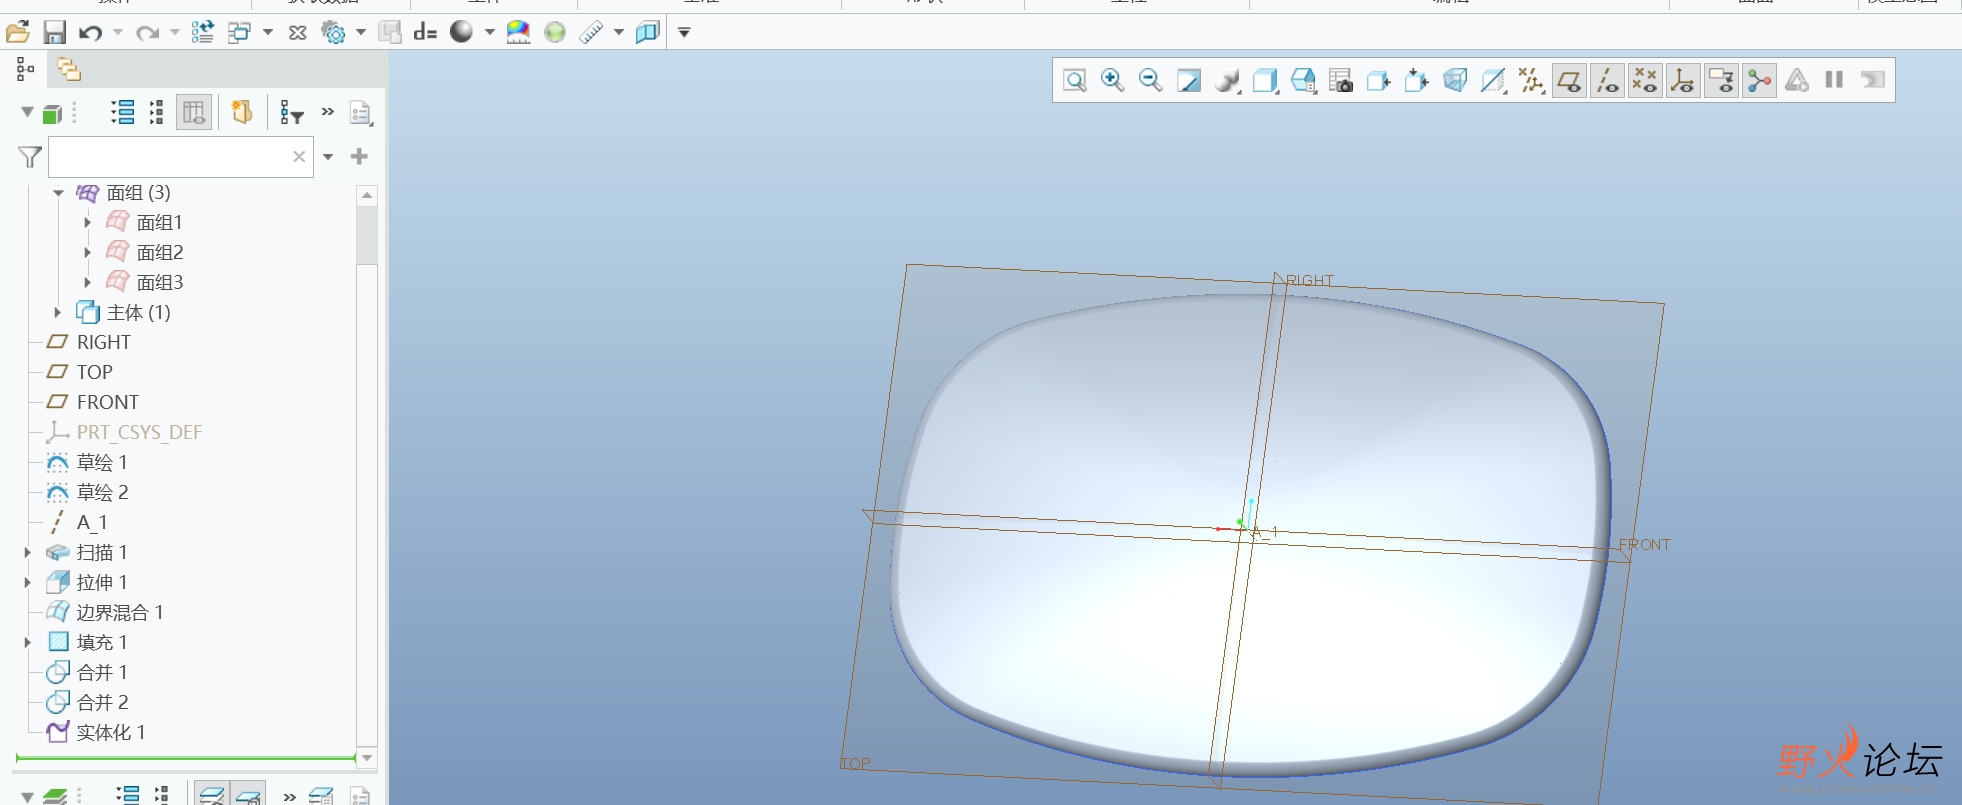1962x805 pixels.
Task: Select 边界混合 1 in the model tree
Action: coord(105,612)
